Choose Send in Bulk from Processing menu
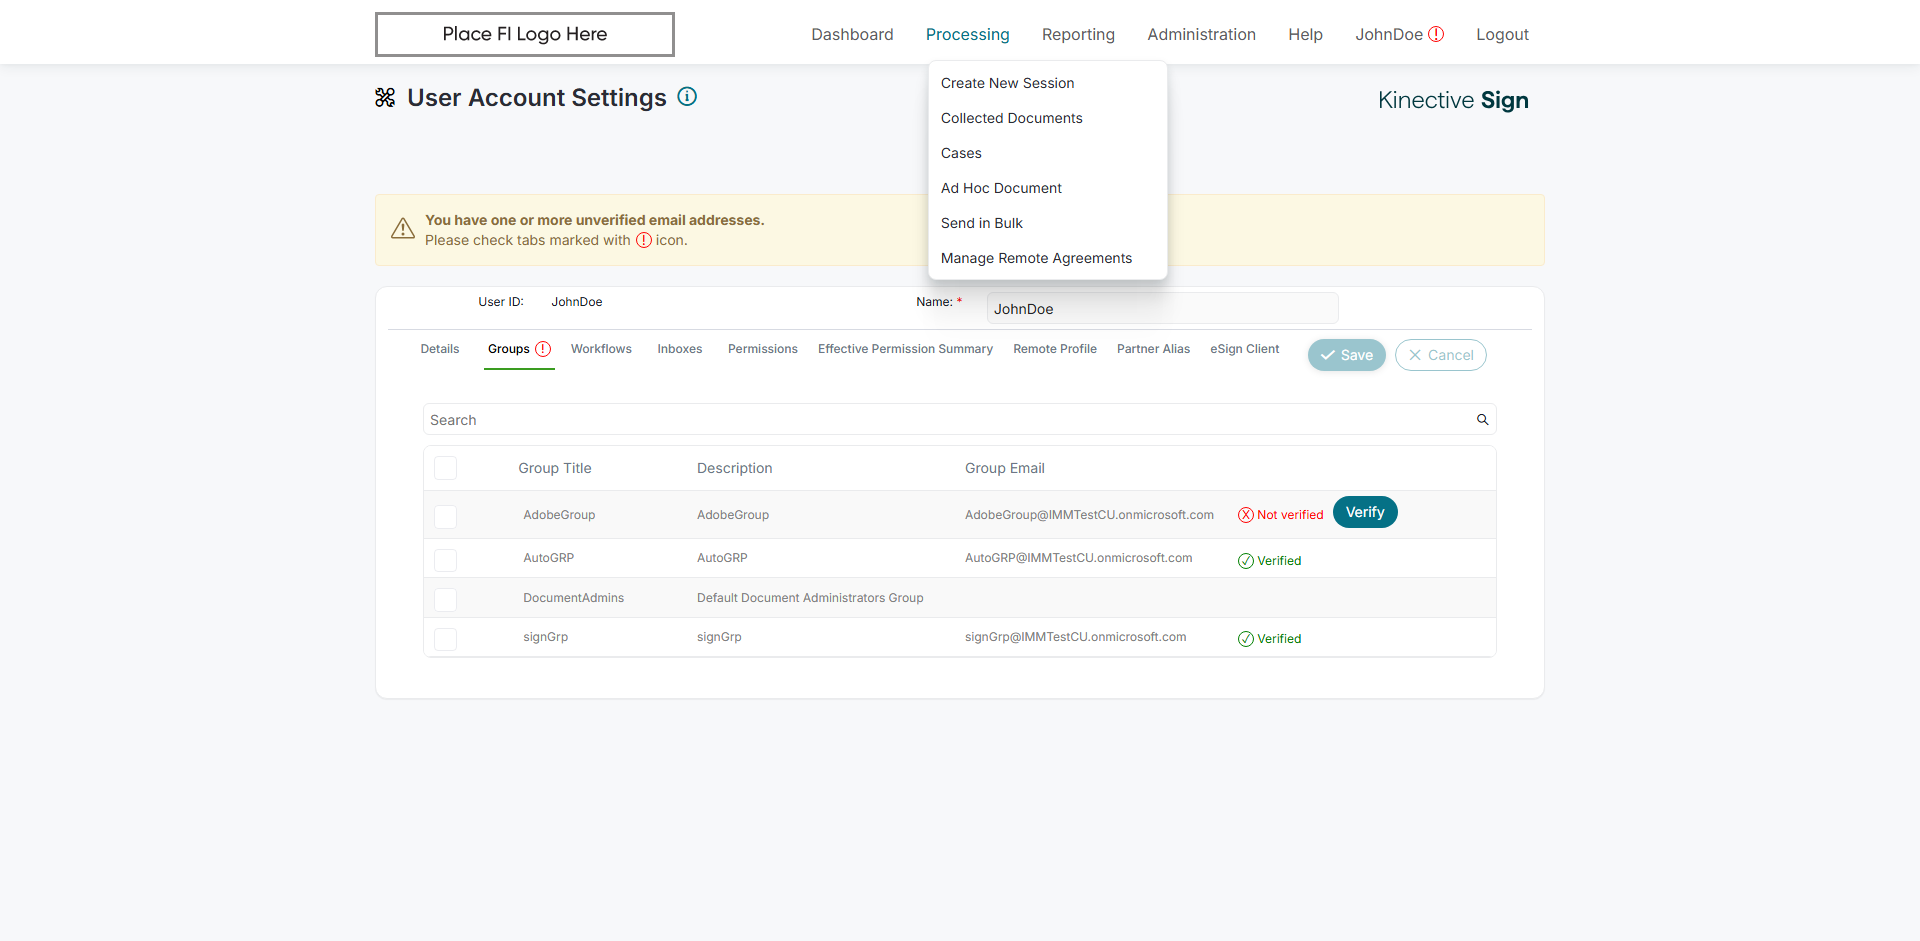The height and width of the screenshot is (941, 1920). [982, 223]
